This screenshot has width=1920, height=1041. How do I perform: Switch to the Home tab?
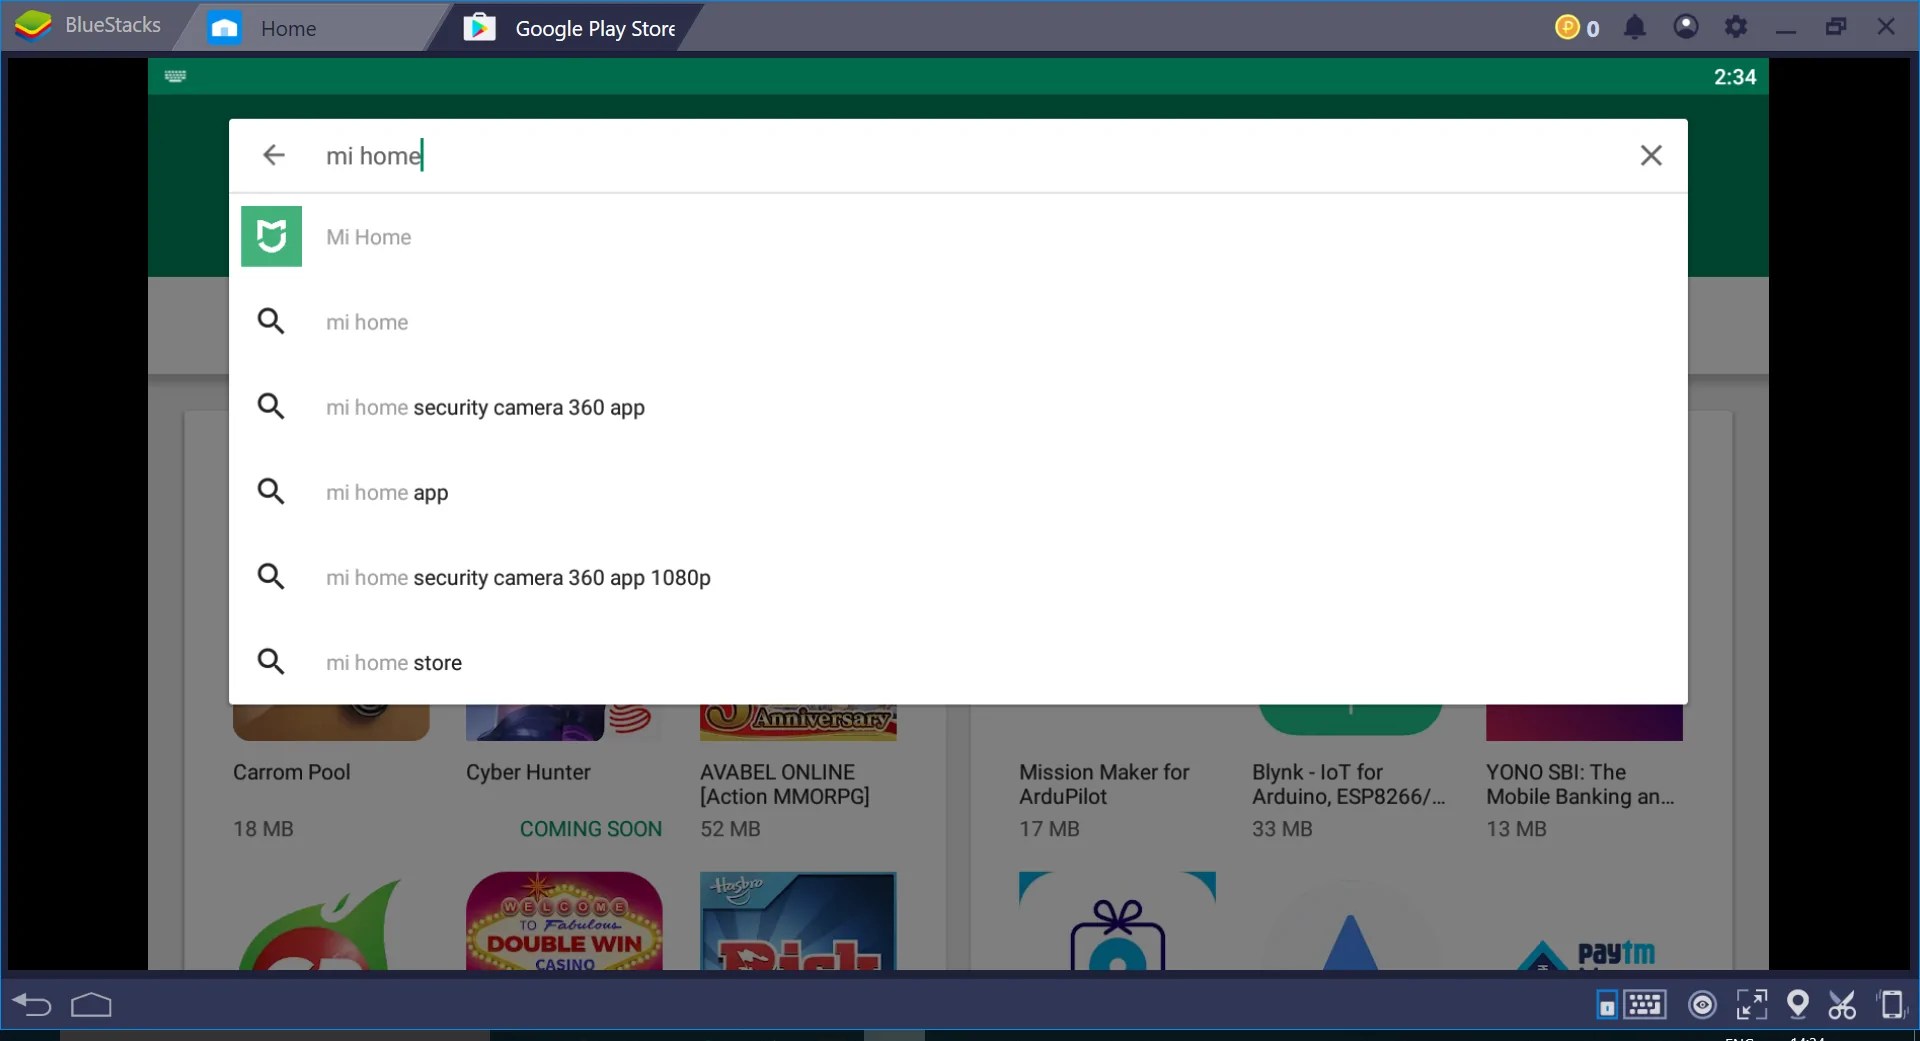click(288, 27)
